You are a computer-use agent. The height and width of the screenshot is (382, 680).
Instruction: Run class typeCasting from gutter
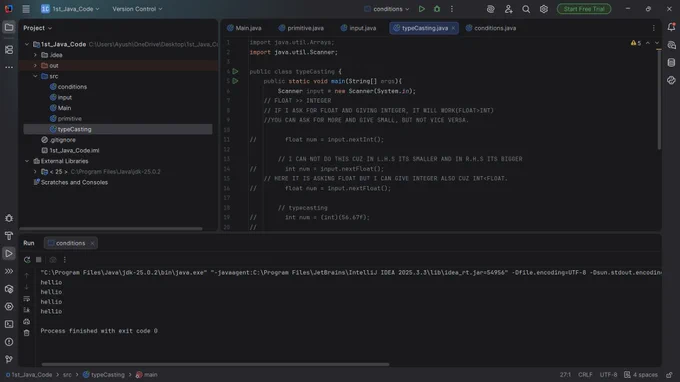click(x=235, y=71)
